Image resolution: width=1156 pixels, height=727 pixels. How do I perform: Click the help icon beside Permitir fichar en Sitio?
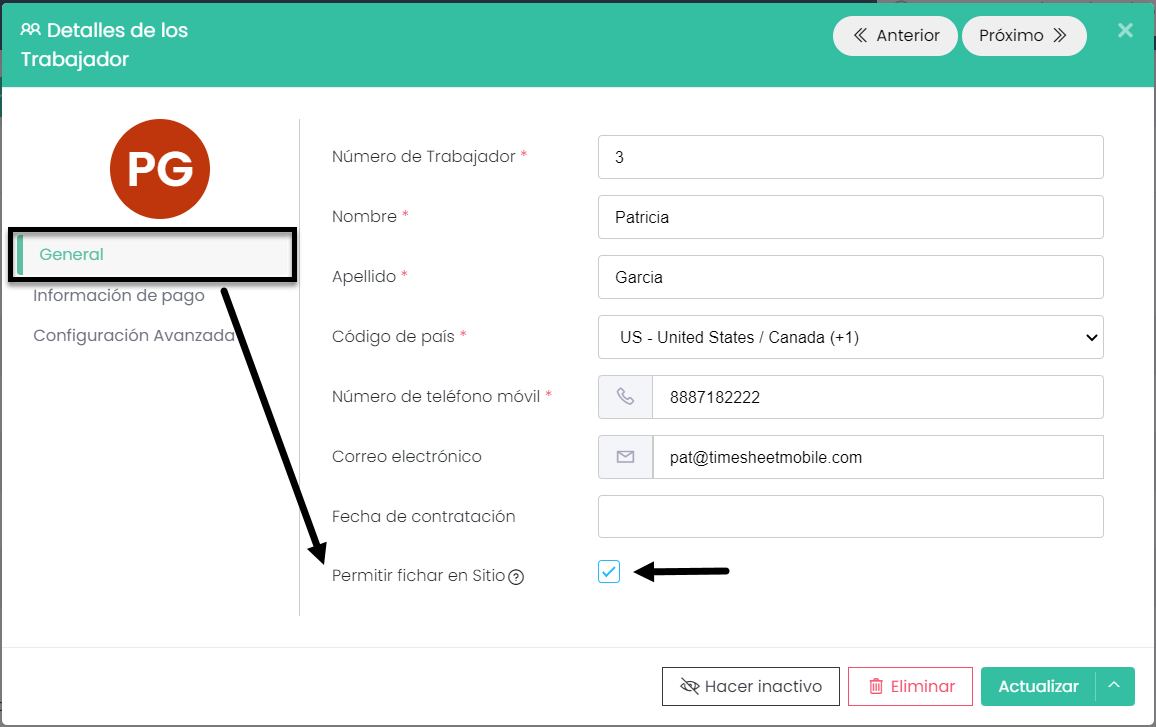pos(516,577)
